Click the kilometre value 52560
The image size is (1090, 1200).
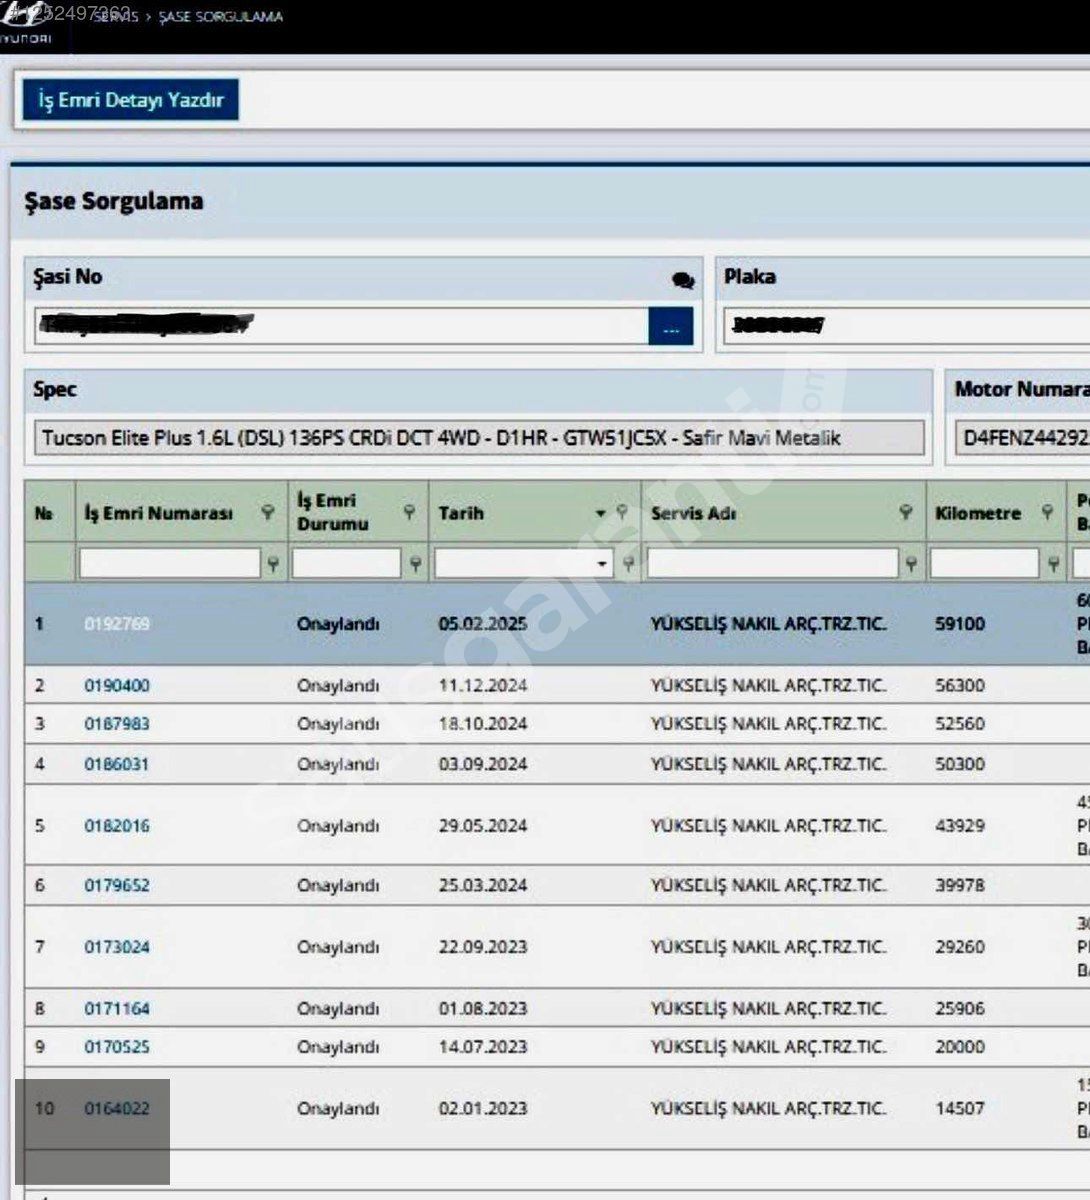click(x=960, y=723)
